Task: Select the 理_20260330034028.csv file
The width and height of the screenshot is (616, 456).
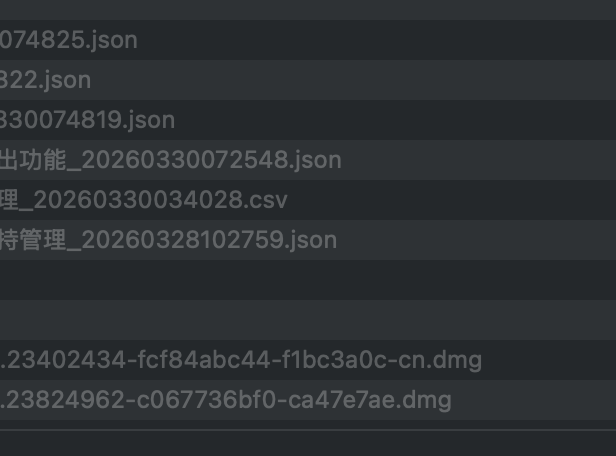Action: click(x=144, y=200)
